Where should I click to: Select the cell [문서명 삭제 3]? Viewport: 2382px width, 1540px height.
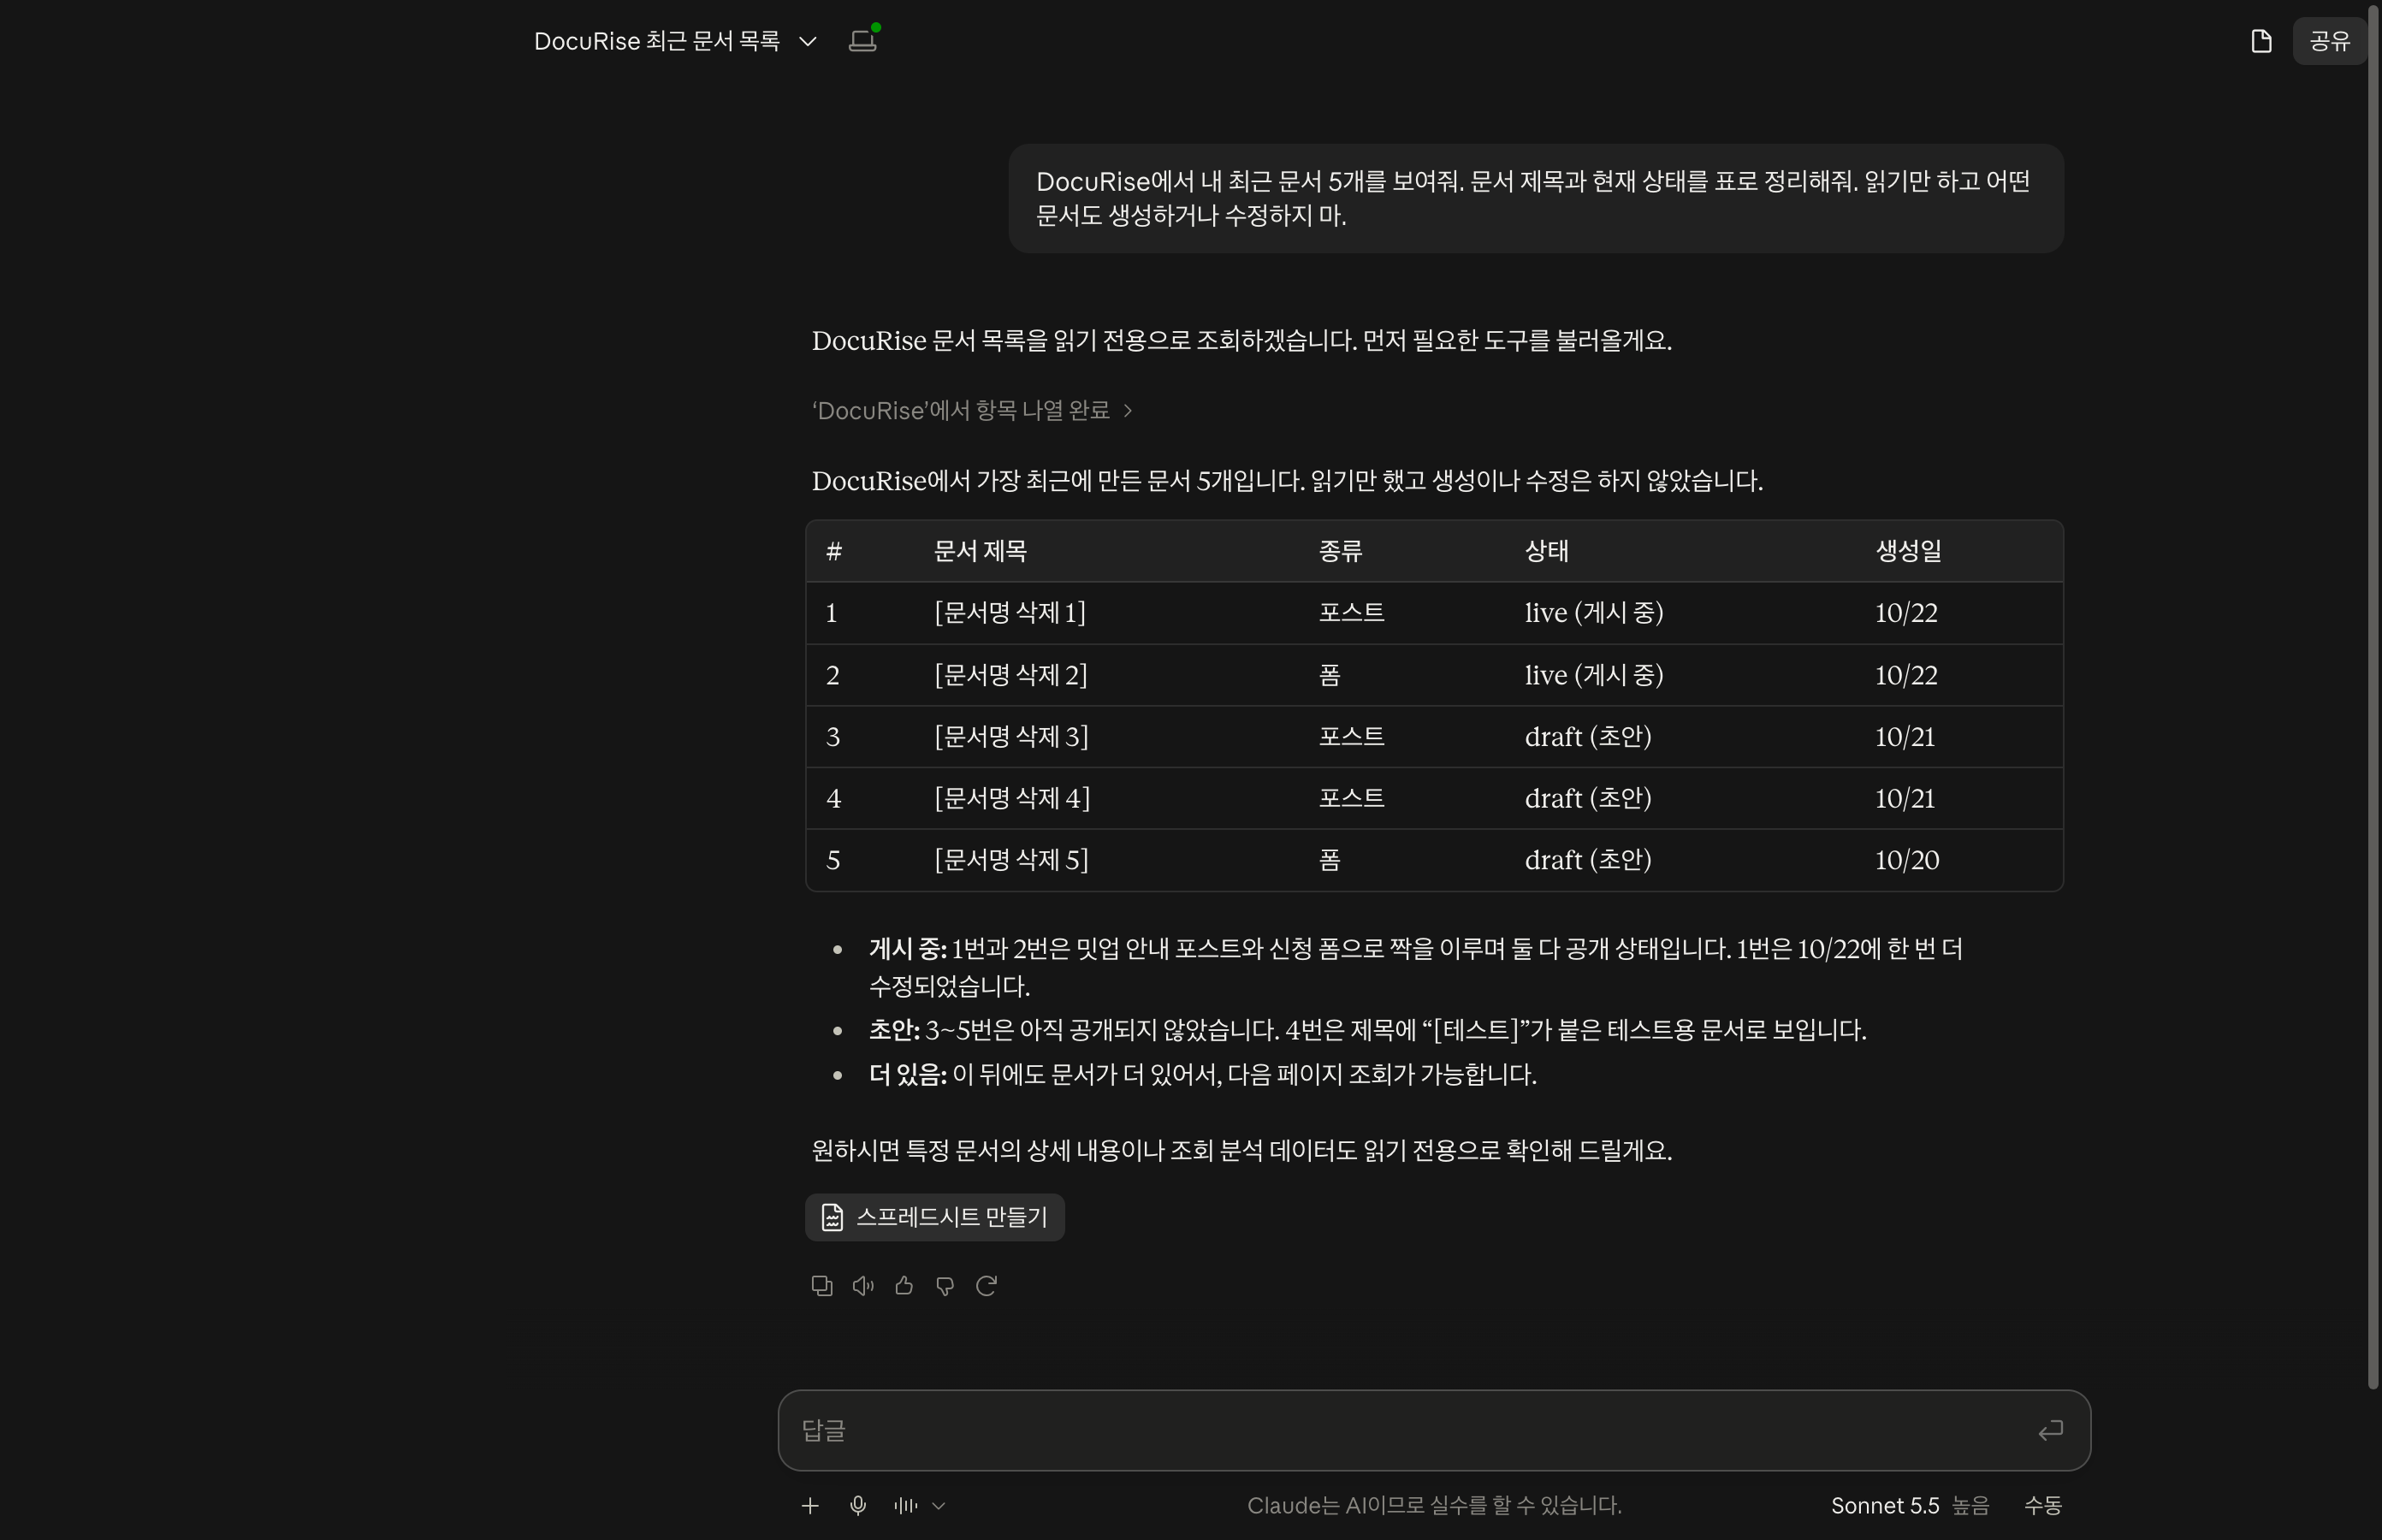click(1011, 737)
